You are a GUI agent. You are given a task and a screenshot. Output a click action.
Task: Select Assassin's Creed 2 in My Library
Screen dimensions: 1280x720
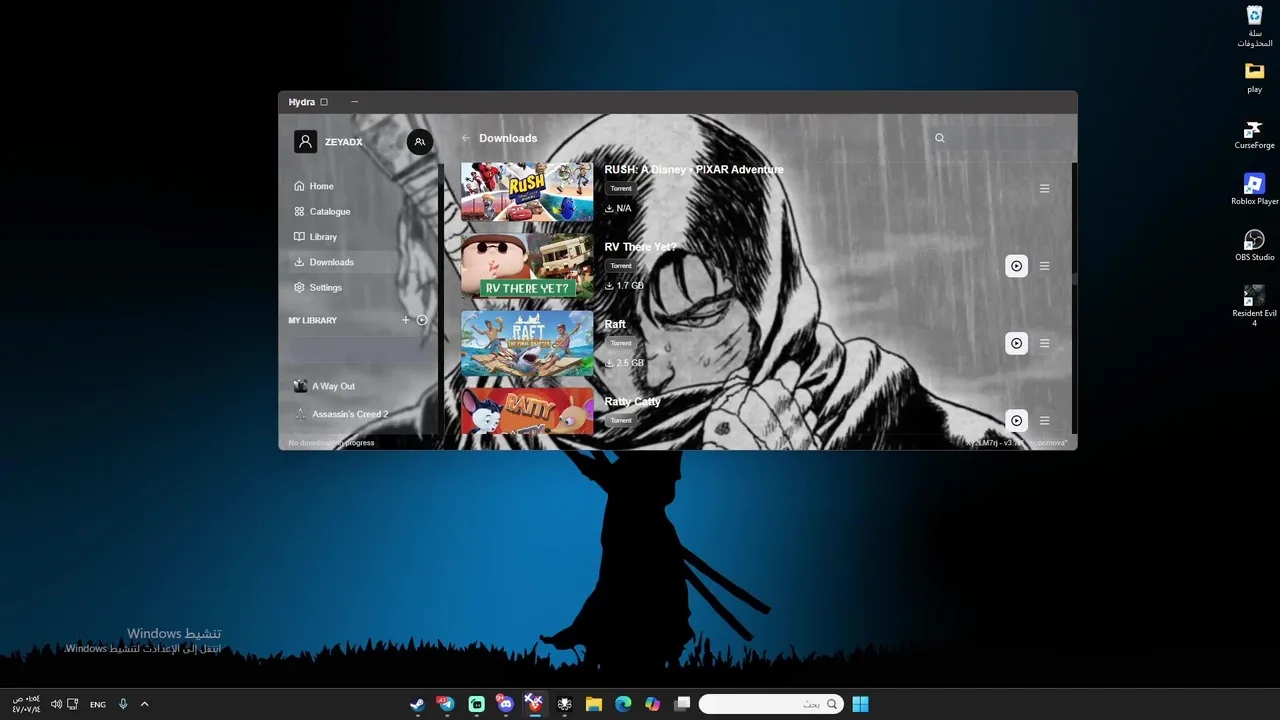tap(363, 414)
